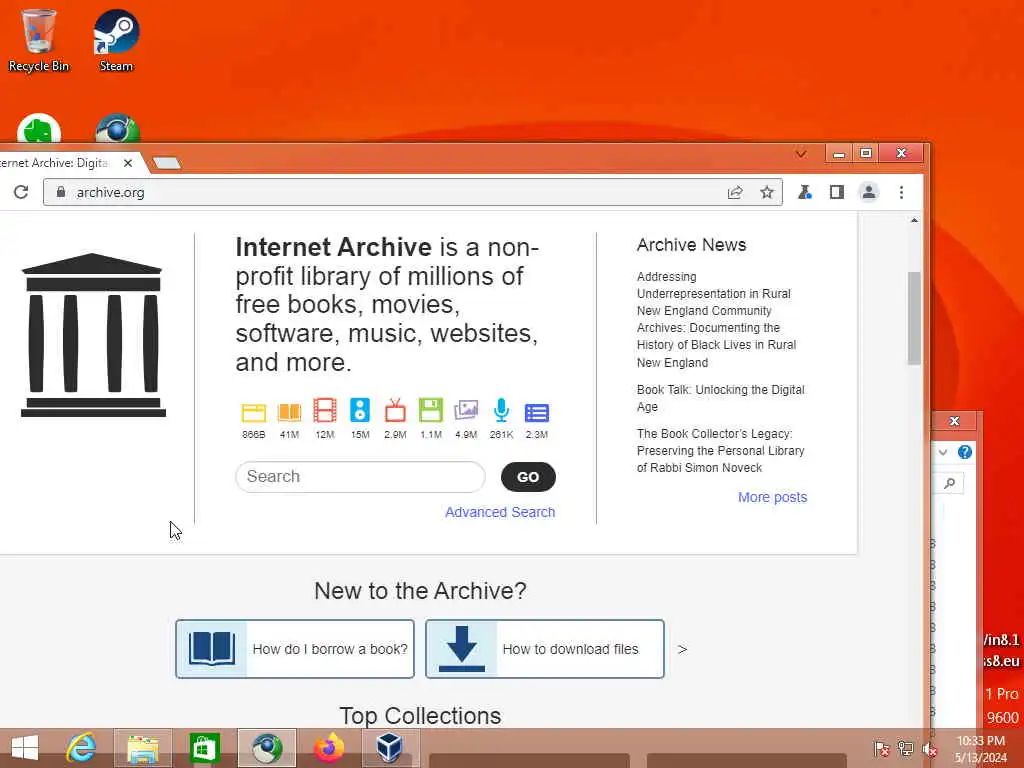Open the Book Talk: Unlocking the Digital Age post
Image resolution: width=1024 pixels, height=768 pixels.
pos(720,398)
